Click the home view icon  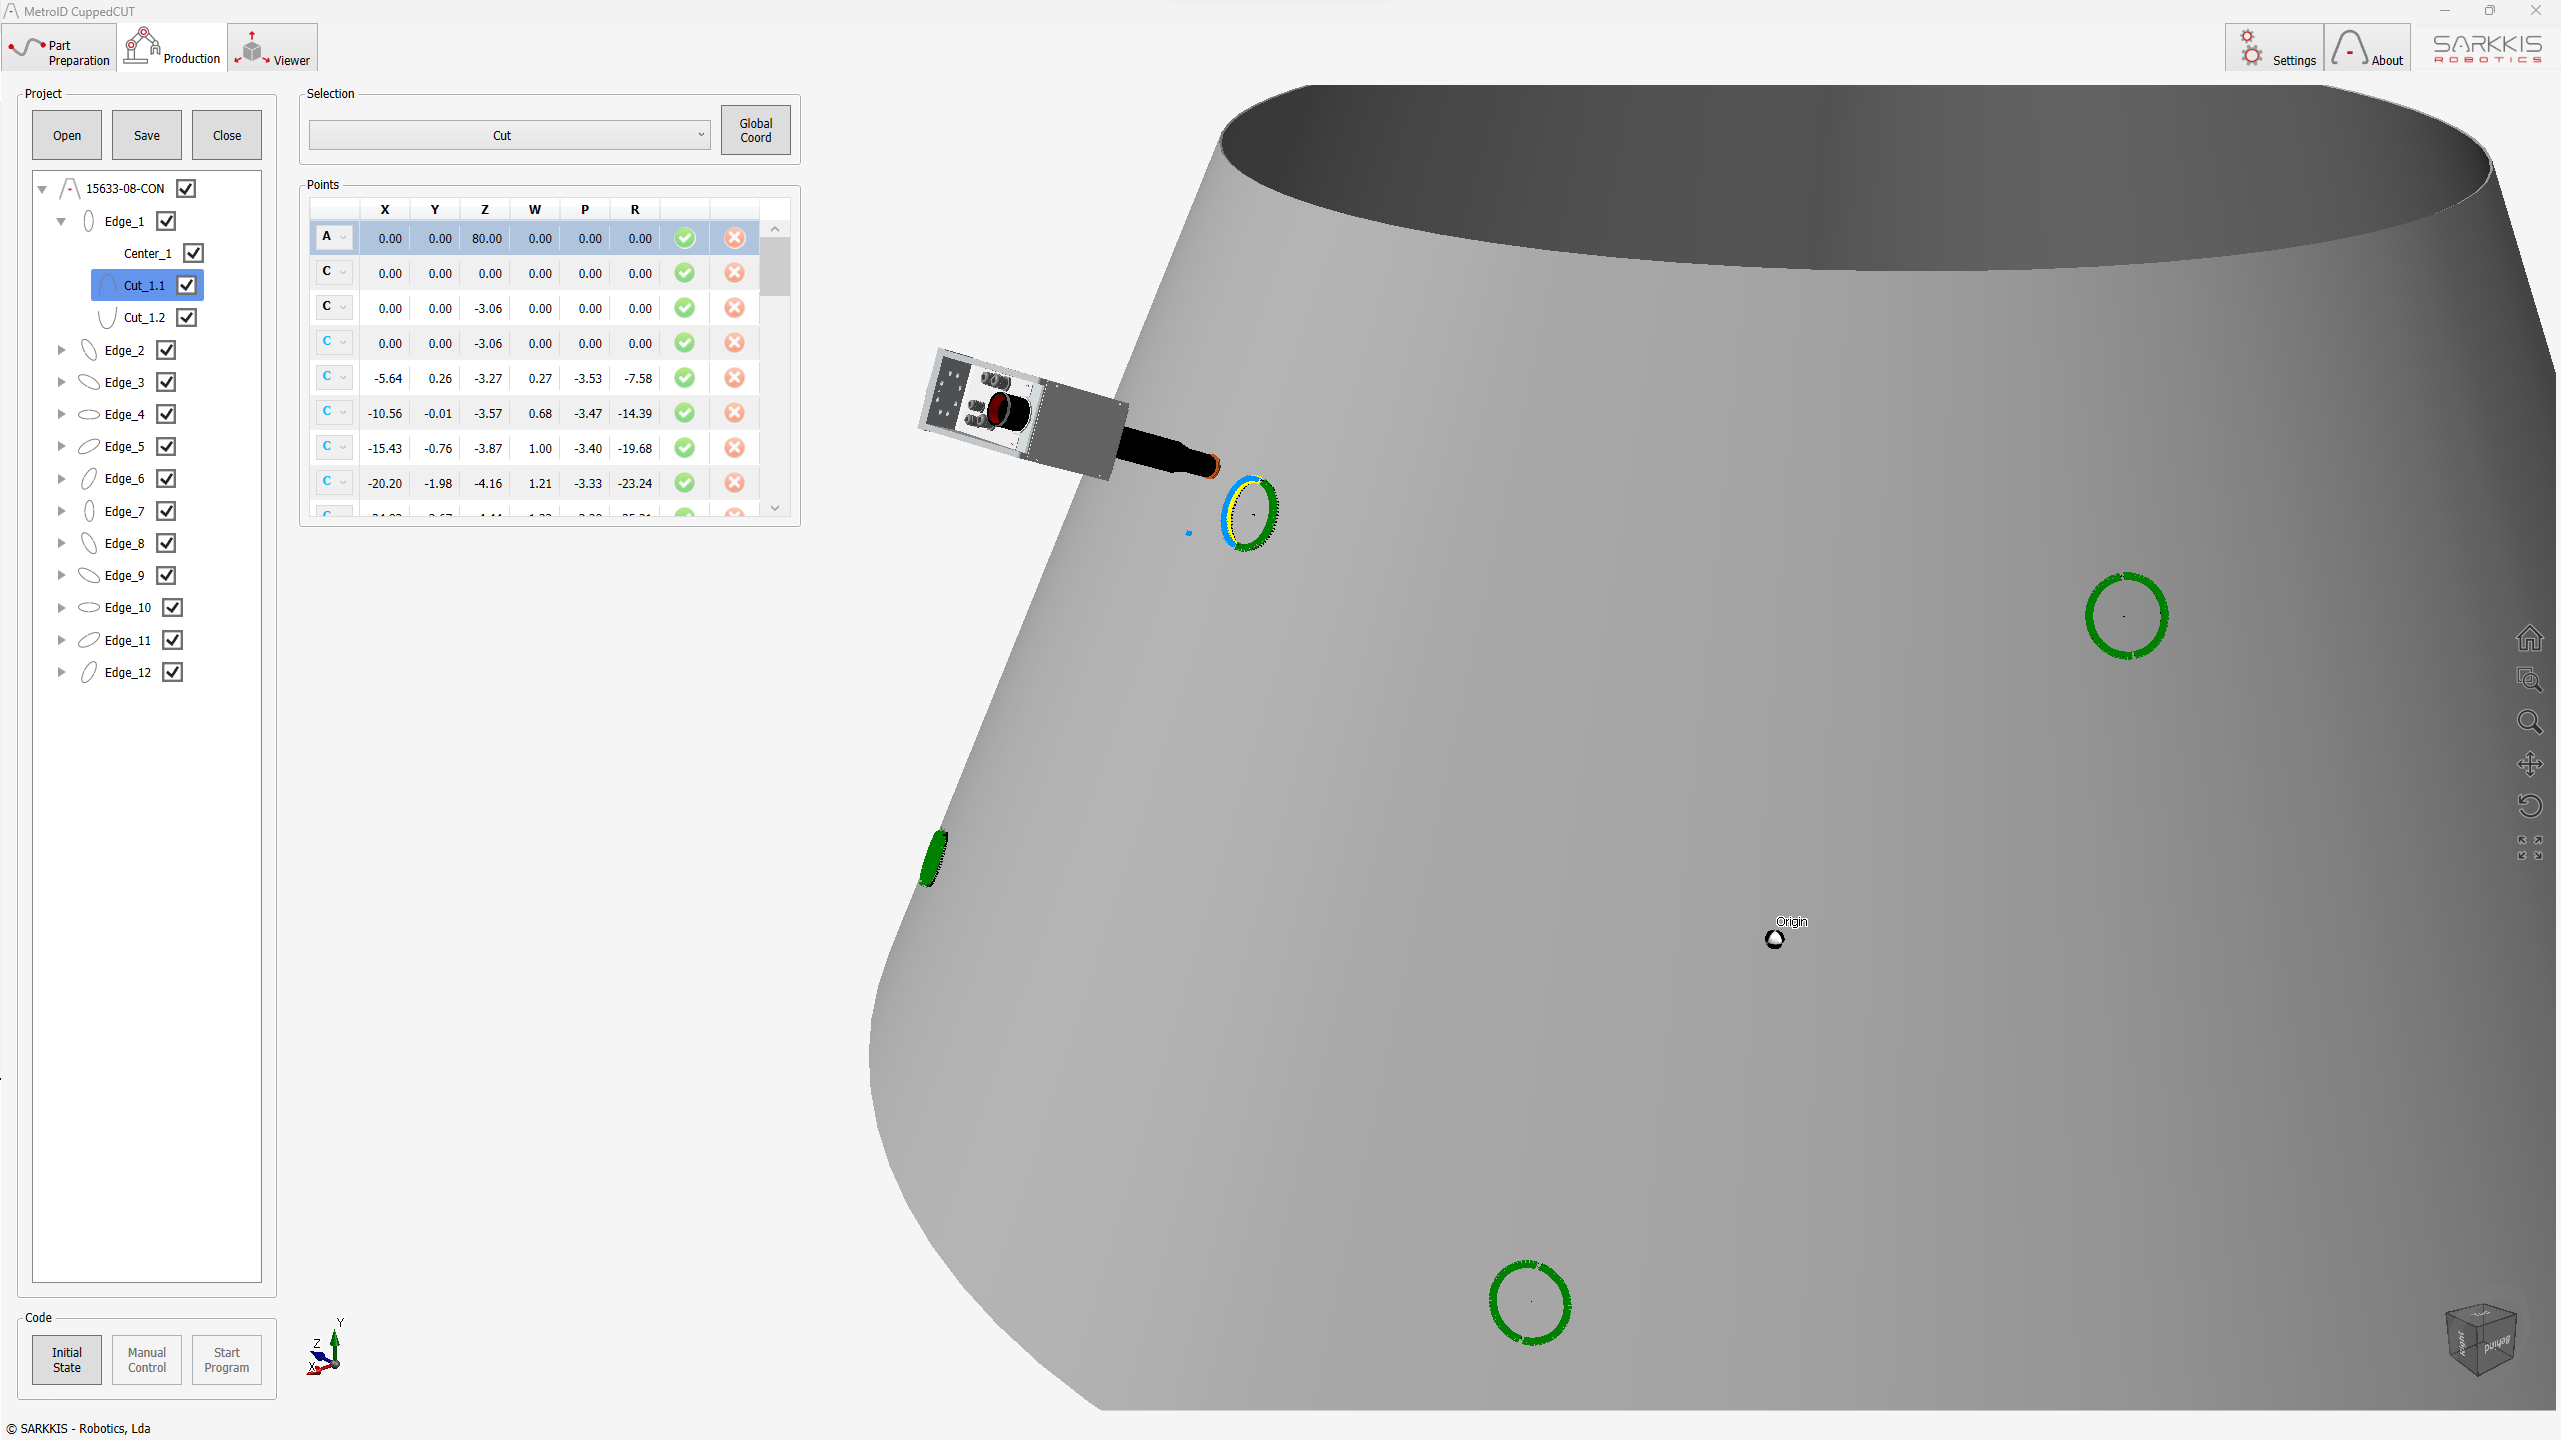(x=2529, y=638)
